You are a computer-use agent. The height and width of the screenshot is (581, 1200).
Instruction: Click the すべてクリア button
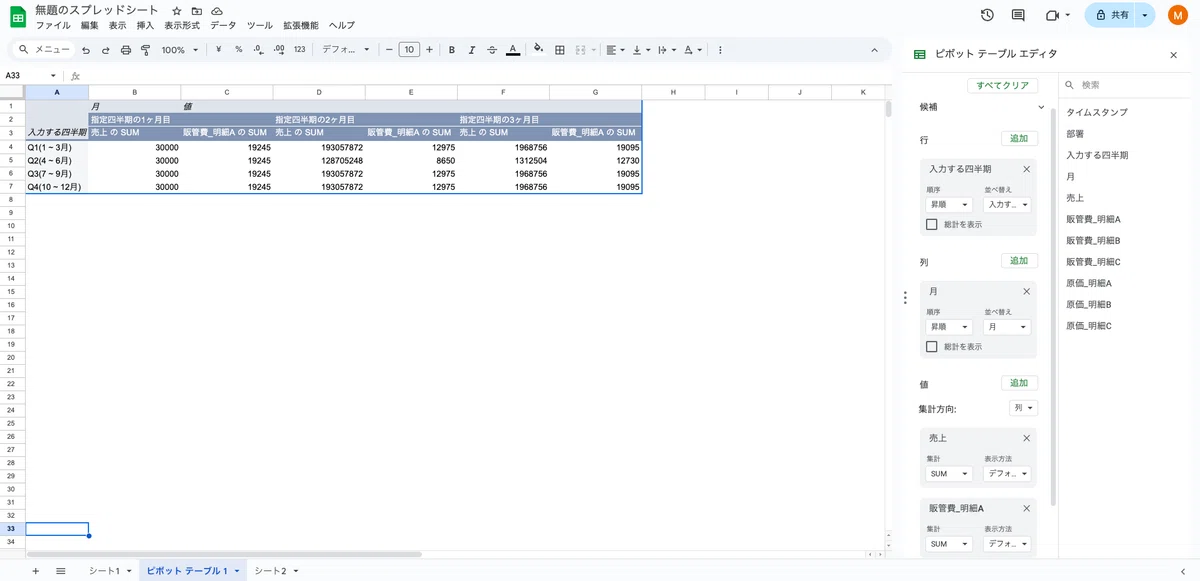pyautogui.click(x=1003, y=86)
